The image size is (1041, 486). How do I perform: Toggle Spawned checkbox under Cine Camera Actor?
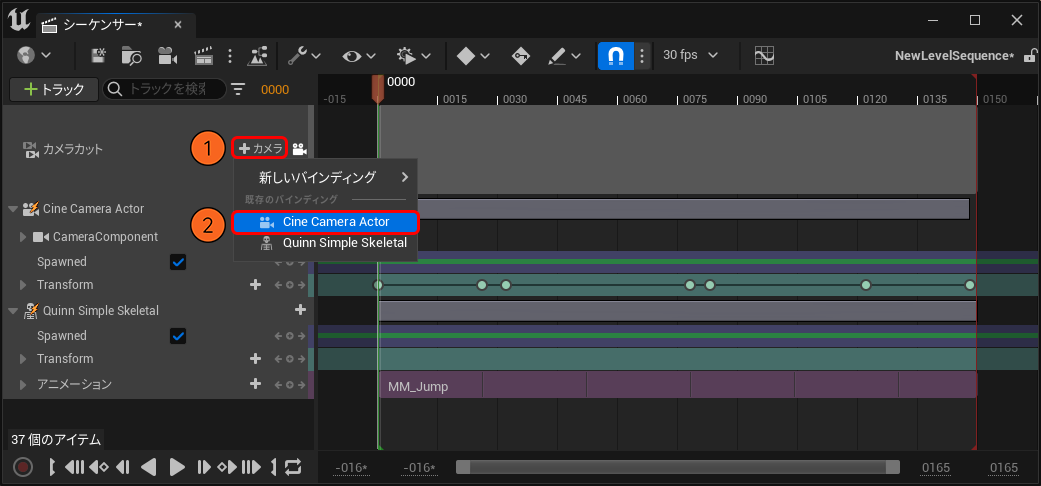coord(178,262)
